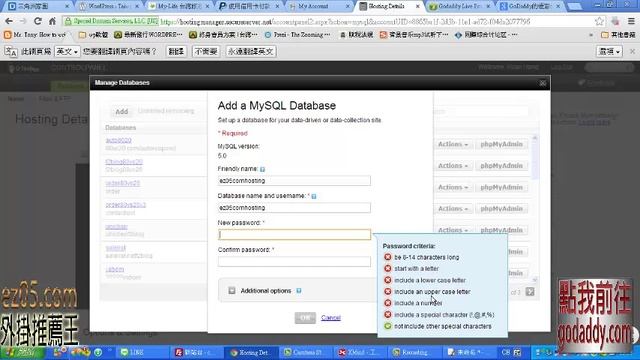Click the Database name help icon
640x360 pixels.
click(314, 196)
